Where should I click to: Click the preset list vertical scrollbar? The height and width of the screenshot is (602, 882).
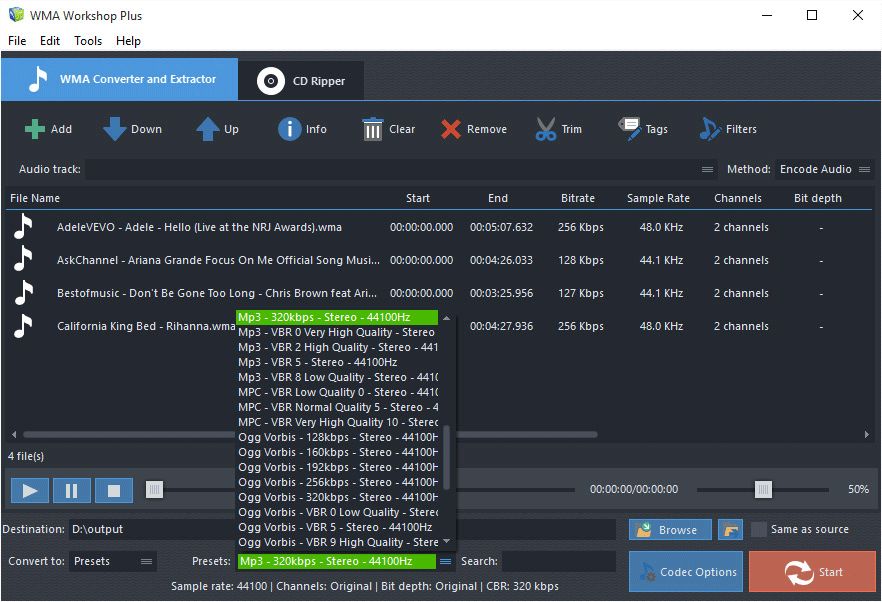click(x=447, y=457)
